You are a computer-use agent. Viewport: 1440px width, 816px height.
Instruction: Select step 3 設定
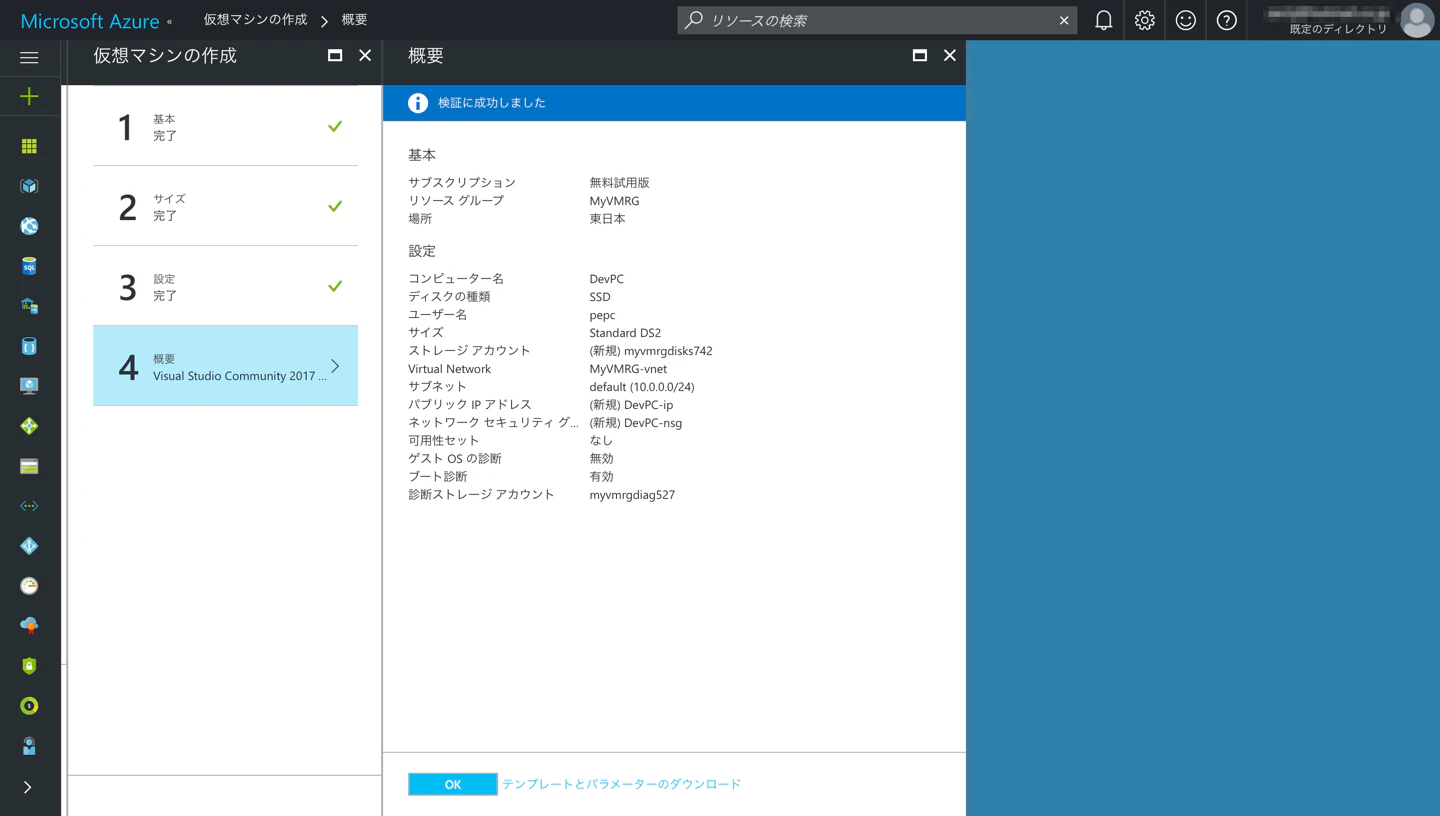click(225, 286)
